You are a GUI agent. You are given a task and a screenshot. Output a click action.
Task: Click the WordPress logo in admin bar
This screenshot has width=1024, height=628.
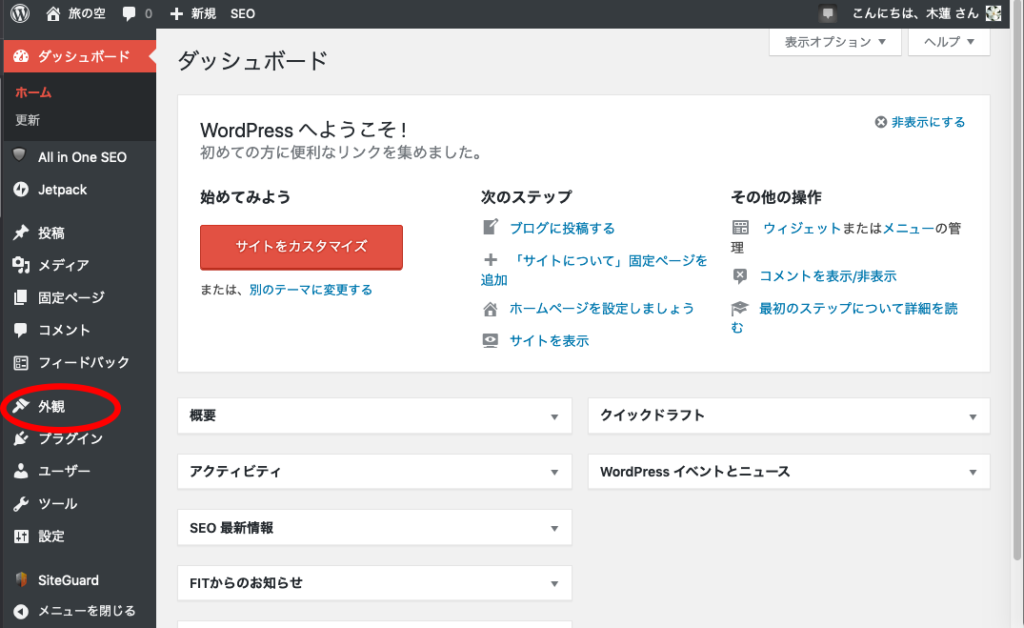[20, 14]
